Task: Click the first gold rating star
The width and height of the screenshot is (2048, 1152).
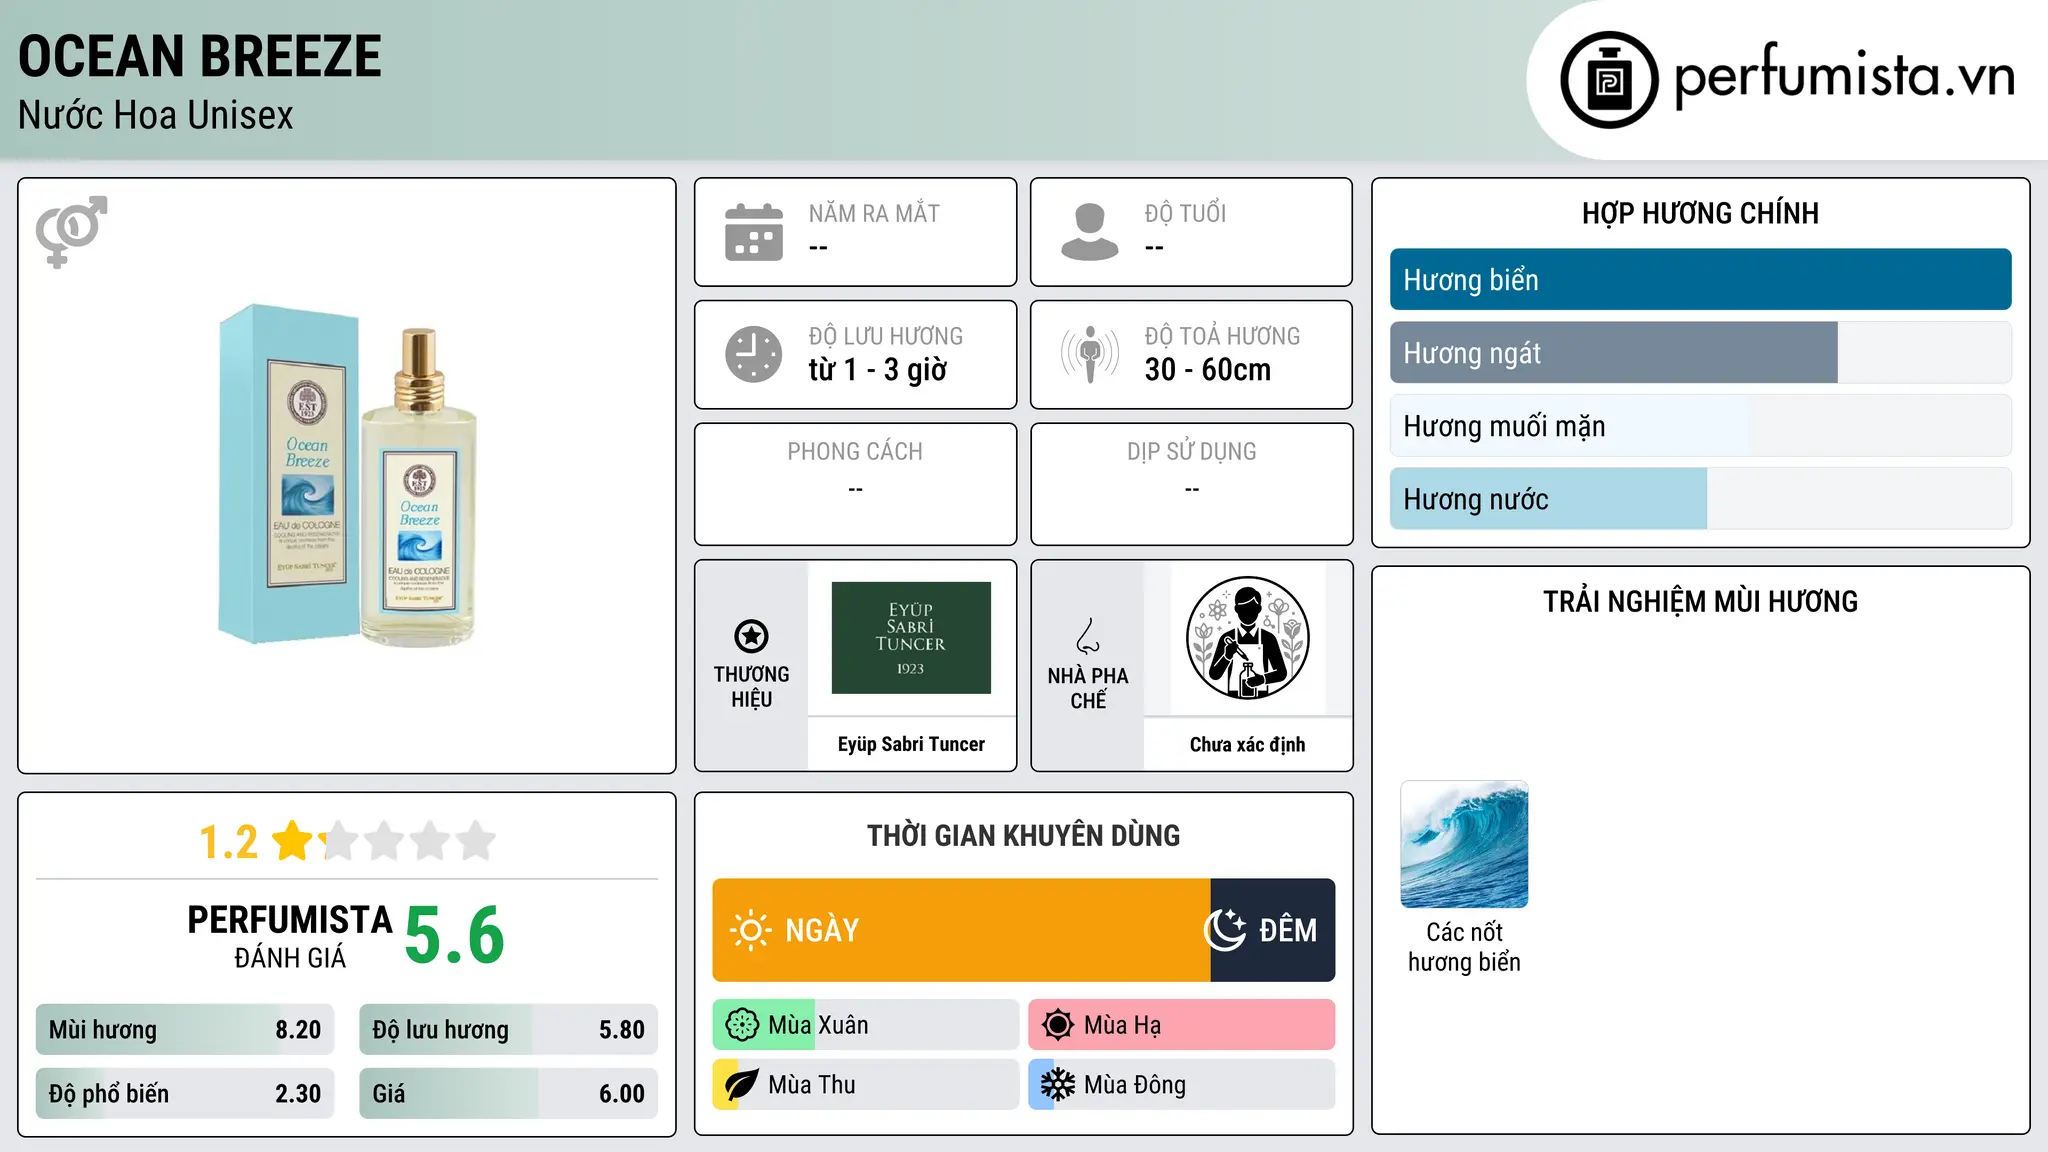Action: pyautogui.click(x=293, y=840)
